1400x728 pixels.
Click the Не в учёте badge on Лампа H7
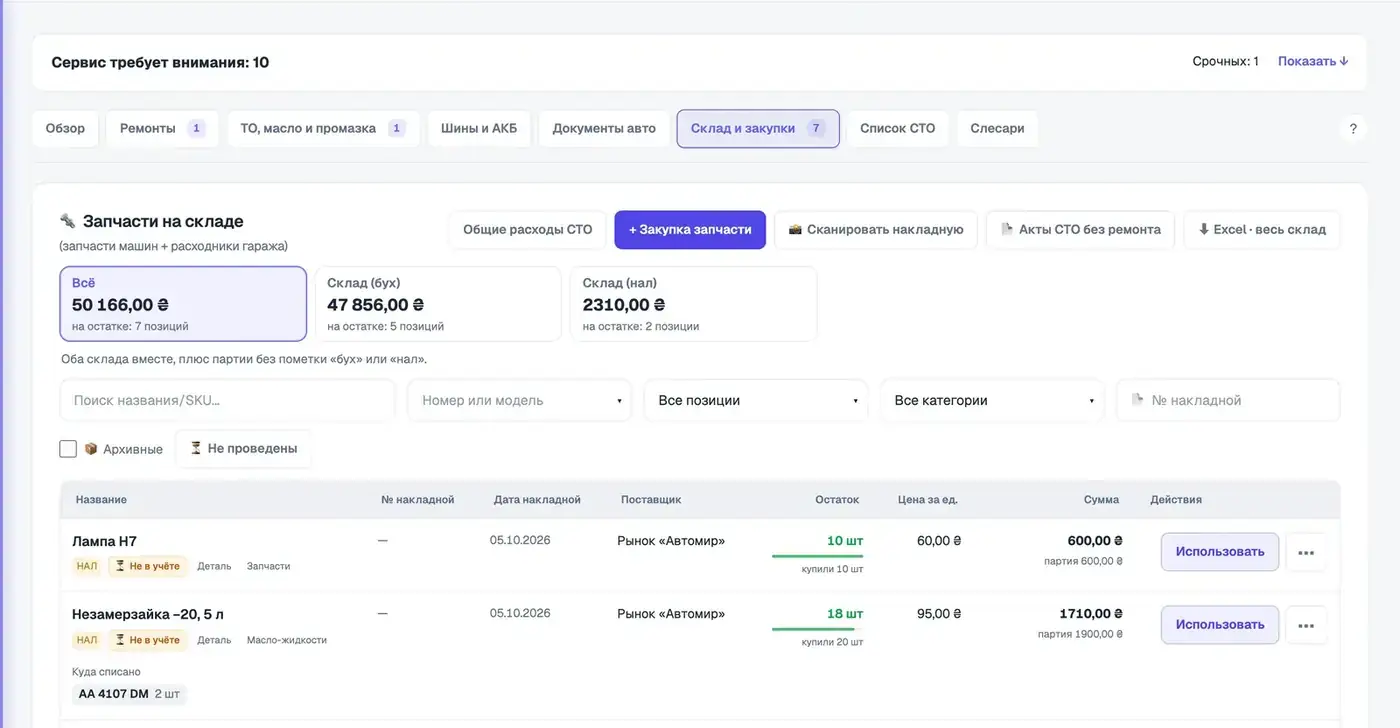146,566
